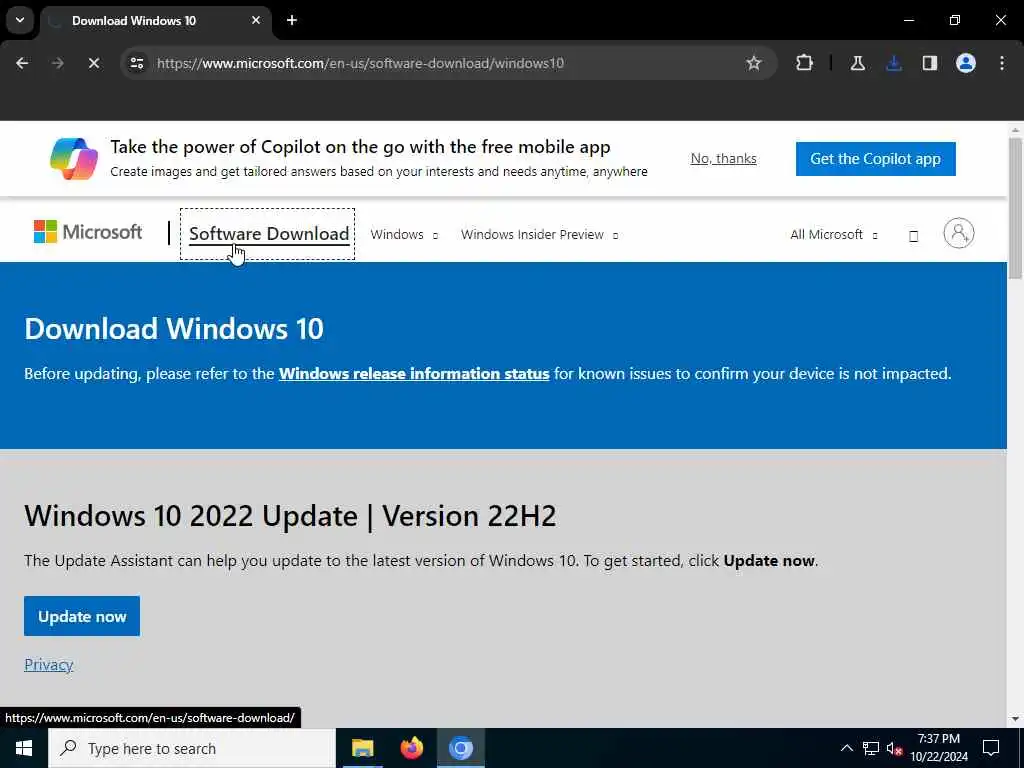The image size is (1024, 768).
Task: Click the taskbar search box
Action: coord(192,748)
